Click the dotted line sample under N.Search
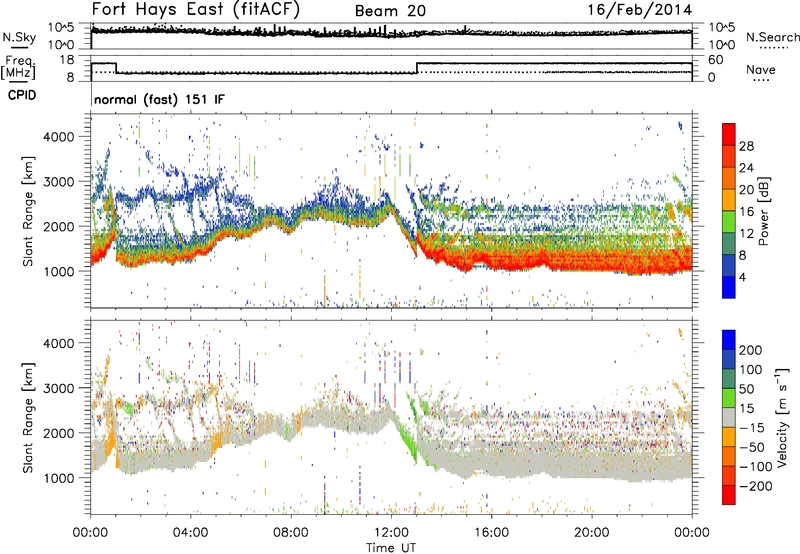This screenshot has height=554, width=800. (x=773, y=48)
